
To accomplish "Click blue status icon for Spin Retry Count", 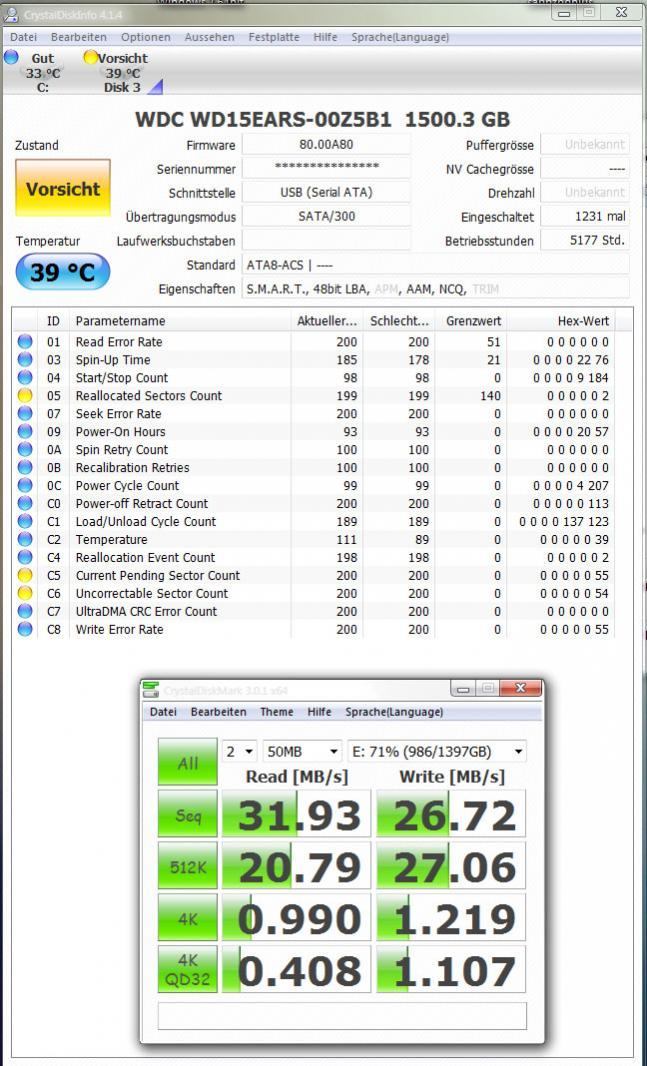I will [25, 449].
